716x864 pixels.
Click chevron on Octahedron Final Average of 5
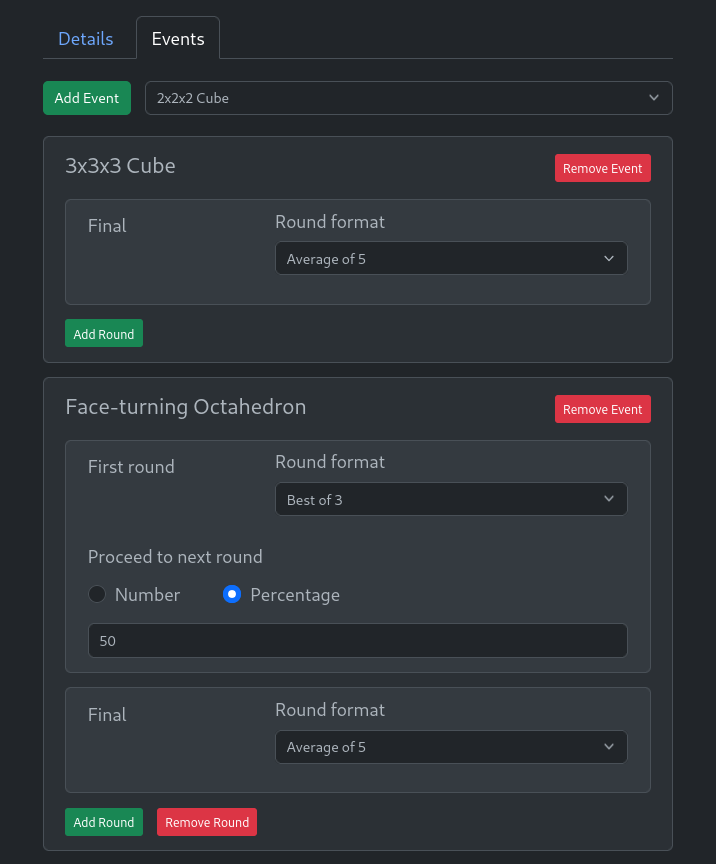[609, 747]
